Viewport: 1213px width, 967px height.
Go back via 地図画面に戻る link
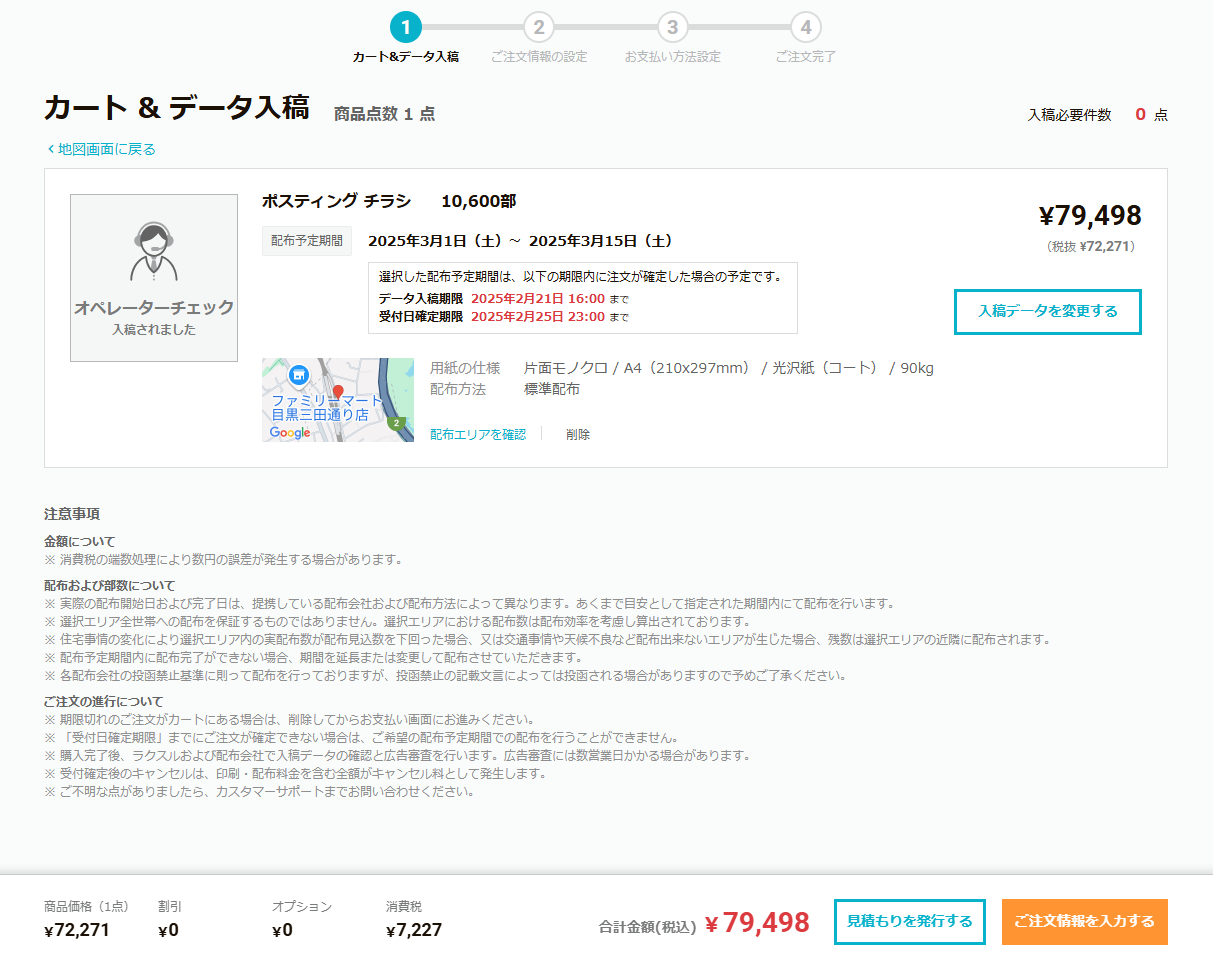pyautogui.click(x=101, y=149)
